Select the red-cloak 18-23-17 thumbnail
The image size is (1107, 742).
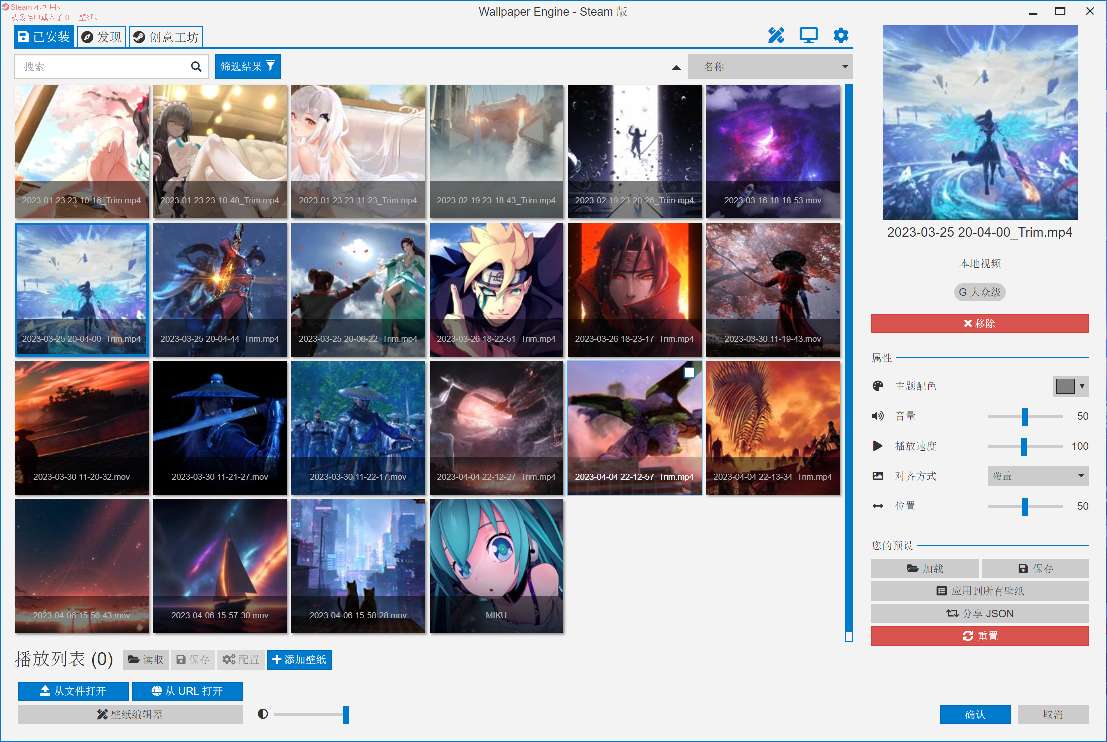[x=635, y=289]
